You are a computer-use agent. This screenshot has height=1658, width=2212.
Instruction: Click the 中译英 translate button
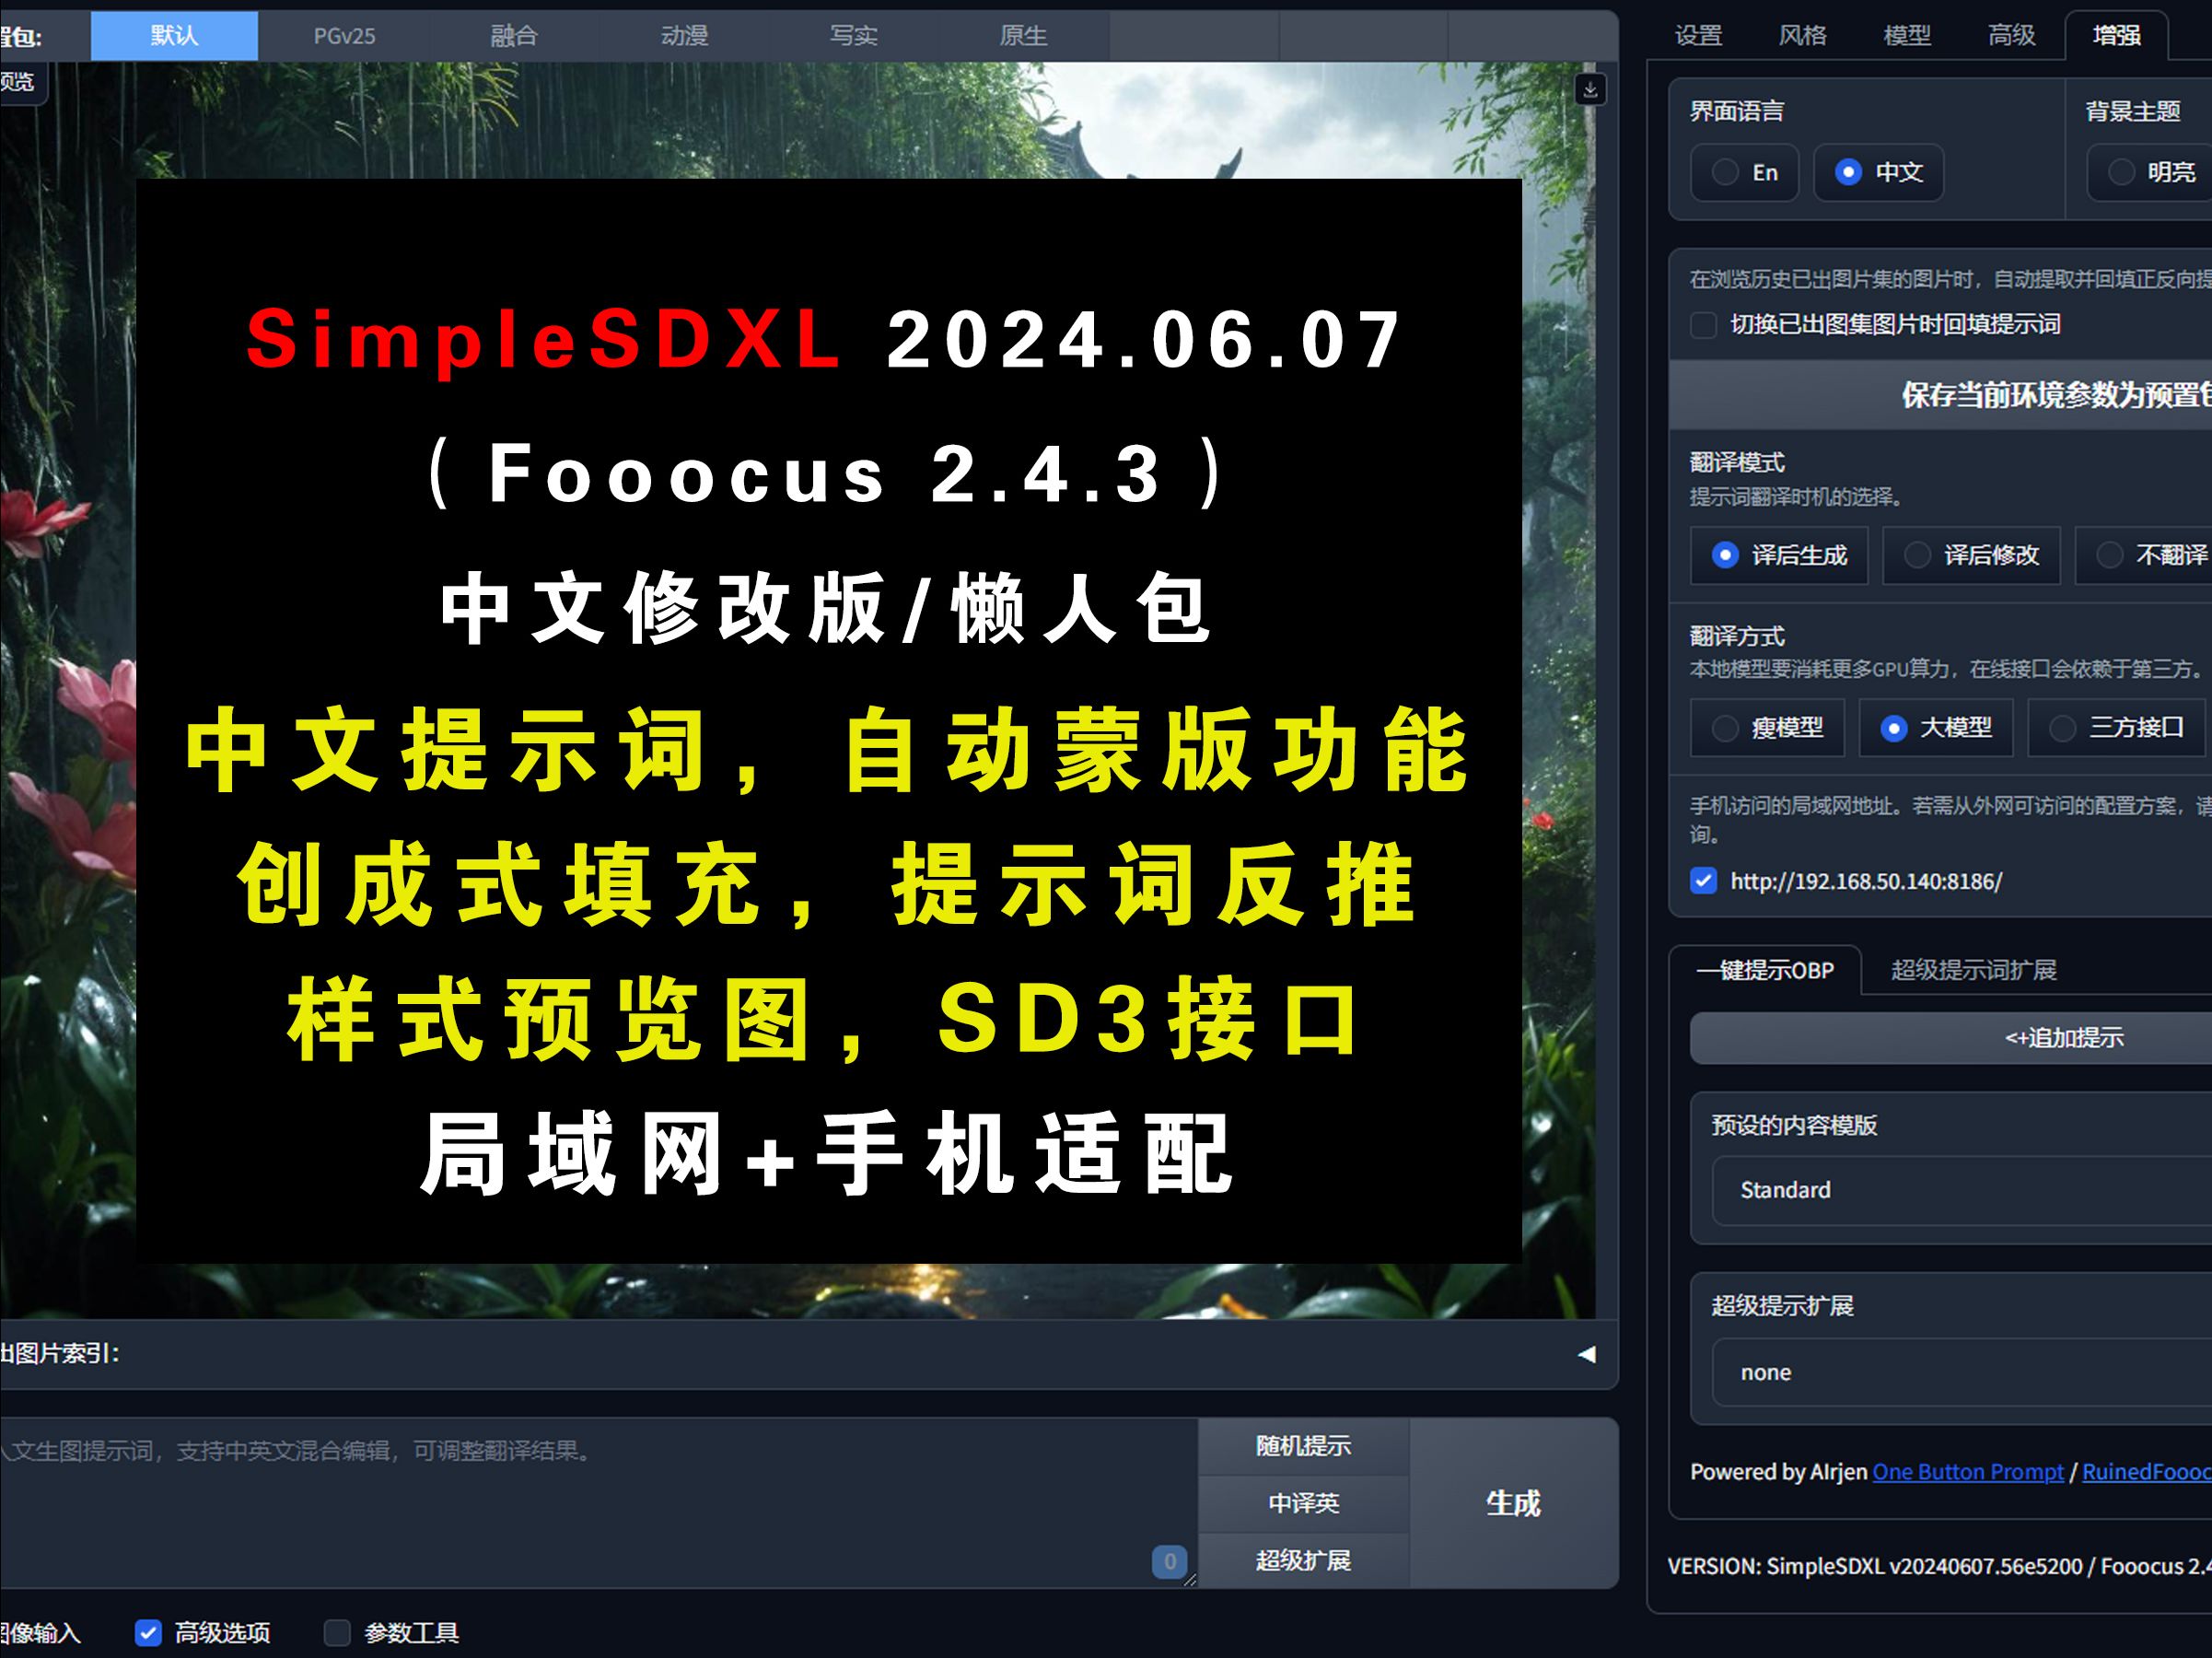pyautogui.click(x=1303, y=1503)
